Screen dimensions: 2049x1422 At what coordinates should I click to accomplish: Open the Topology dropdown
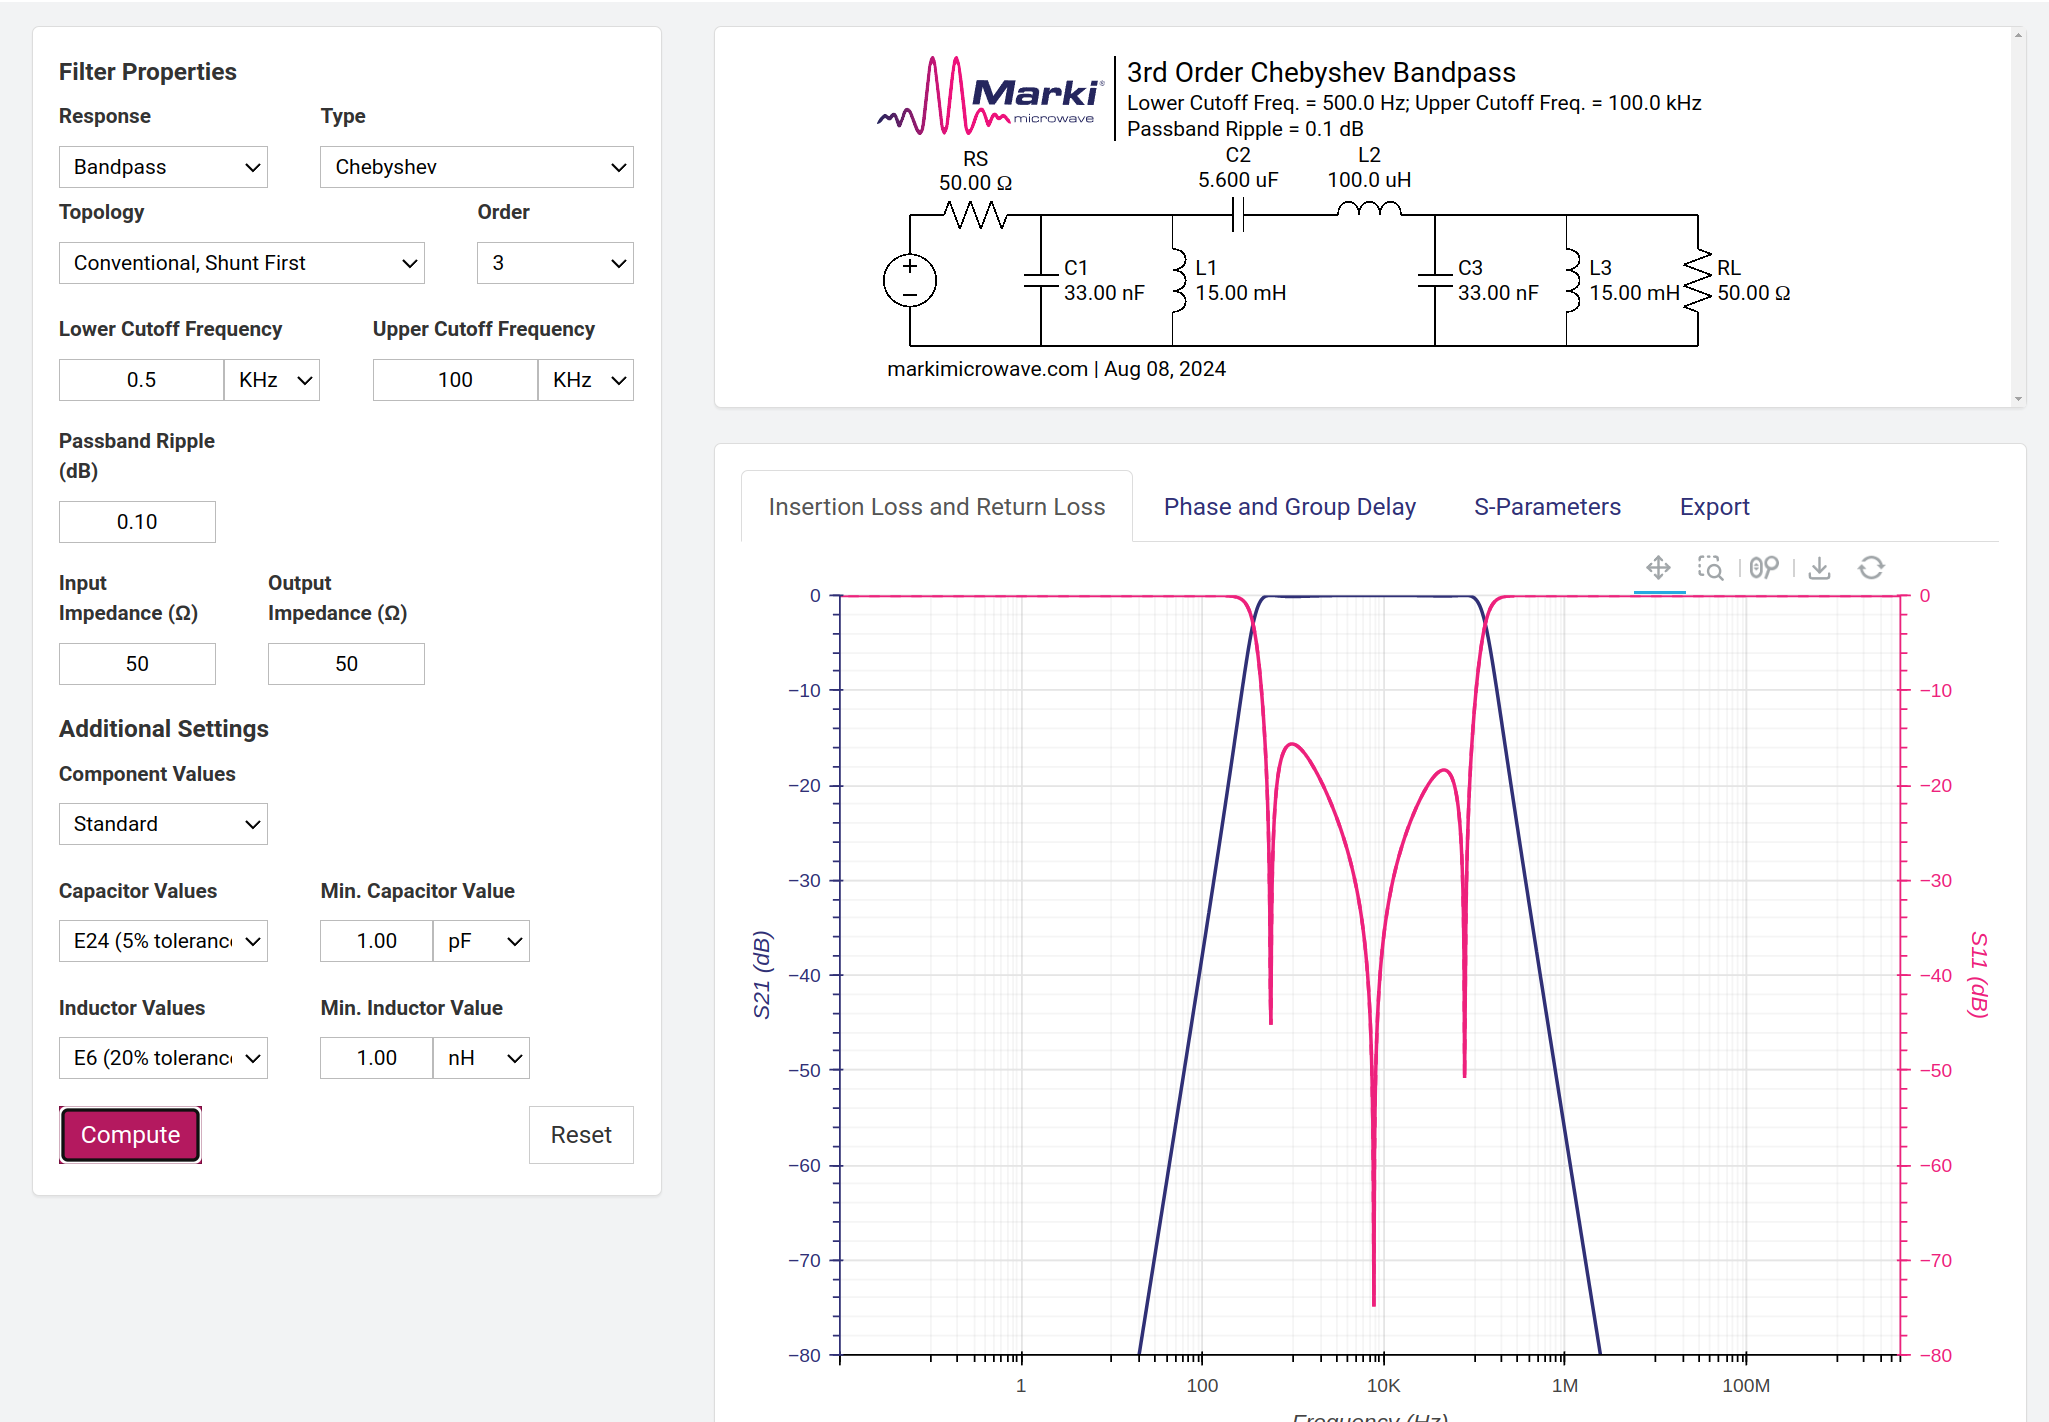coord(241,263)
